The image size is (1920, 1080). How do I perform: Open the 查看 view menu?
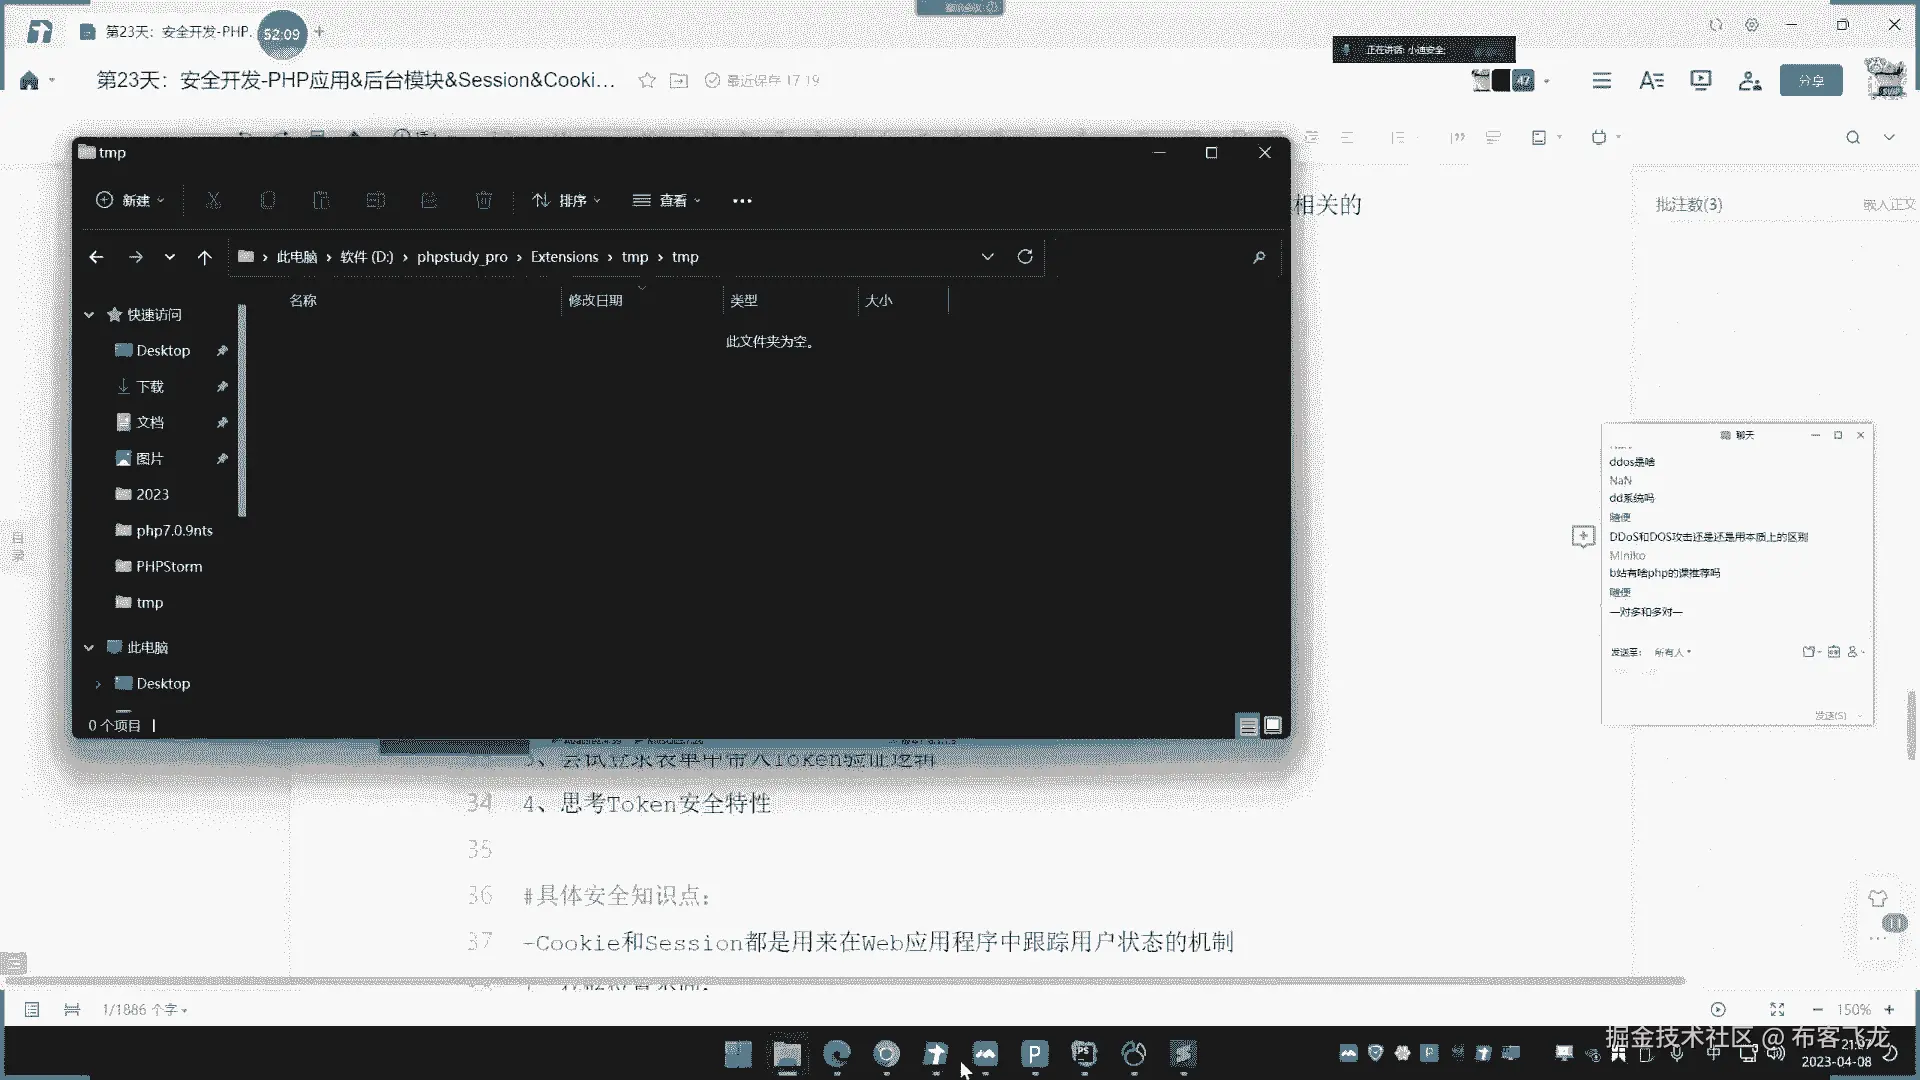[667, 201]
